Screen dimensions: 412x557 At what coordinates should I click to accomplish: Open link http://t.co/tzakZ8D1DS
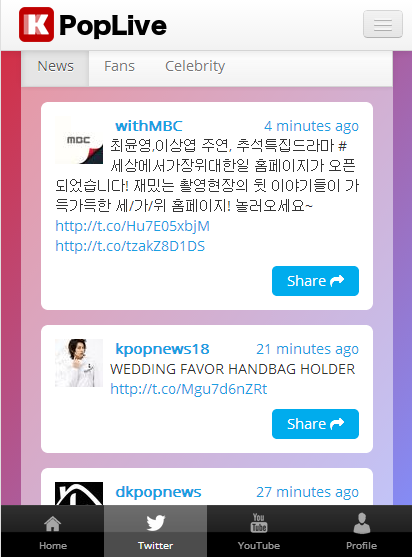pos(130,246)
